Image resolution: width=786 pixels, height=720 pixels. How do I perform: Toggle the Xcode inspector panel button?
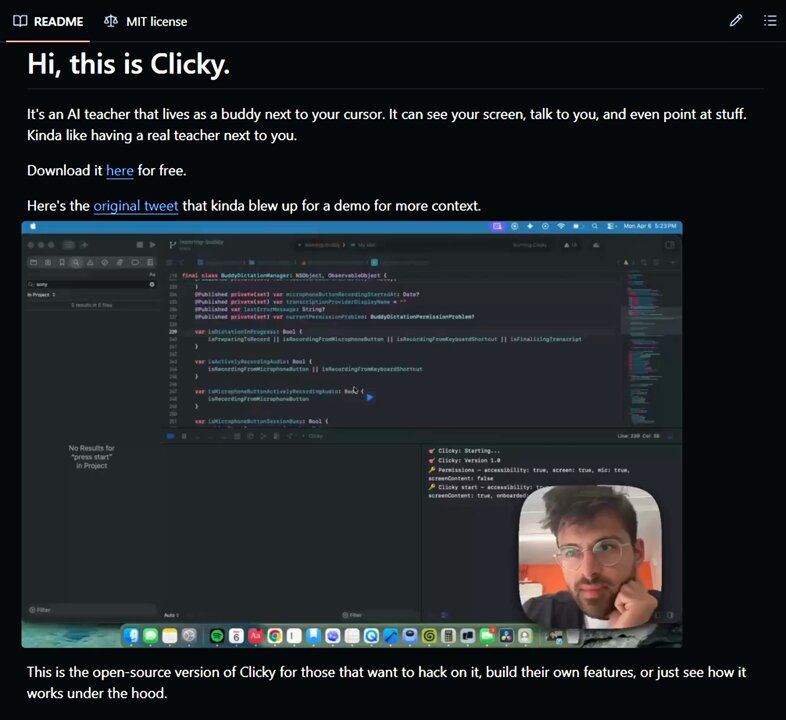(670, 245)
